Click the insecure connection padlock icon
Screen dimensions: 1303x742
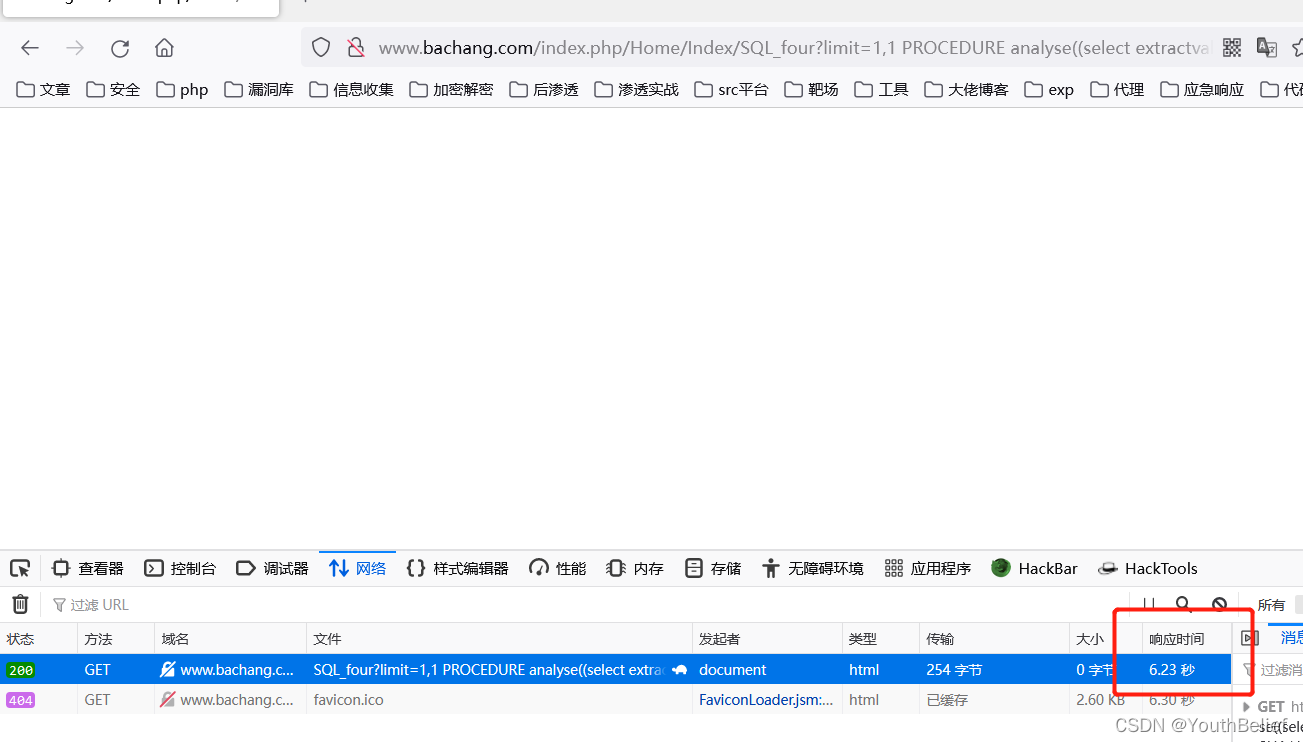(x=355, y=48)
